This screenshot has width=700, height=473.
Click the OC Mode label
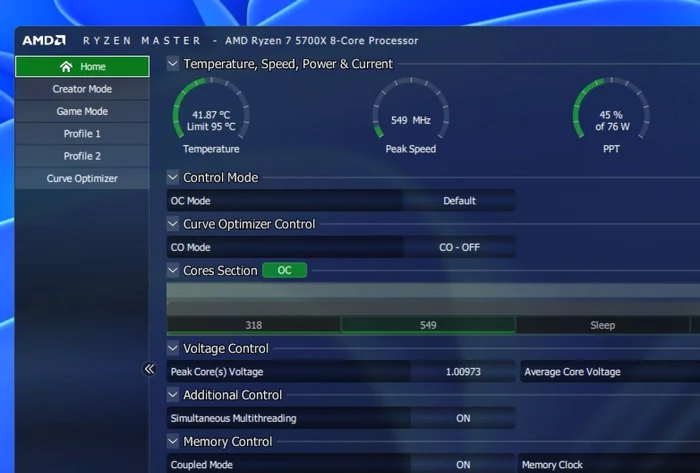click(191, 201)
